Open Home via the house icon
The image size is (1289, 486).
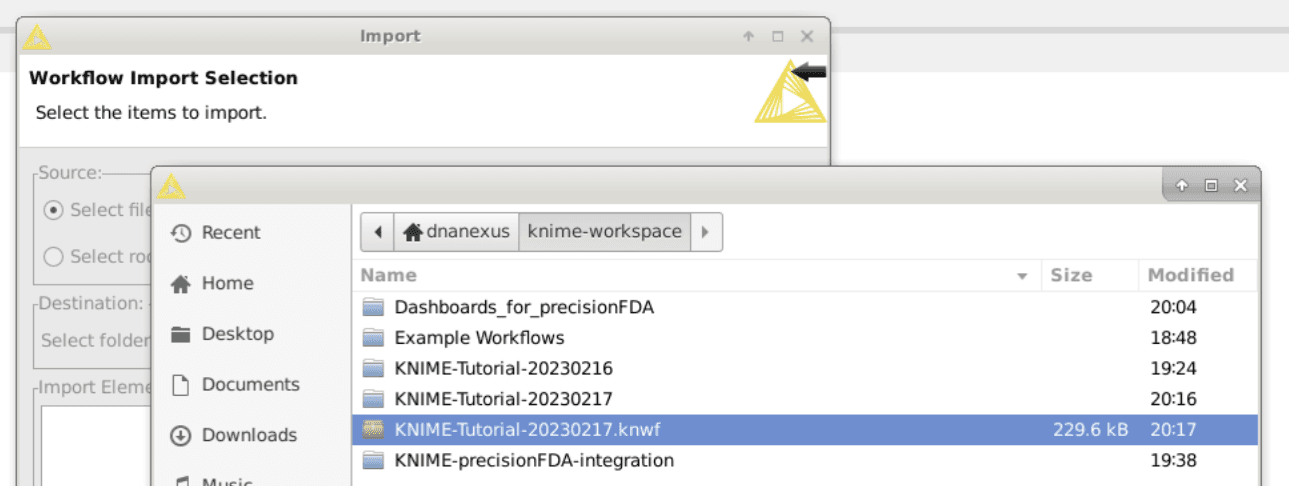tap(181, 284)
